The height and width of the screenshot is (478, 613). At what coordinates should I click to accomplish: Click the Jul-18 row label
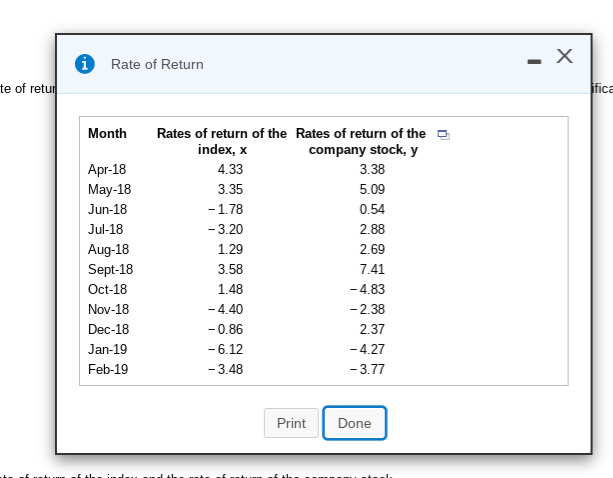point(106,229)
